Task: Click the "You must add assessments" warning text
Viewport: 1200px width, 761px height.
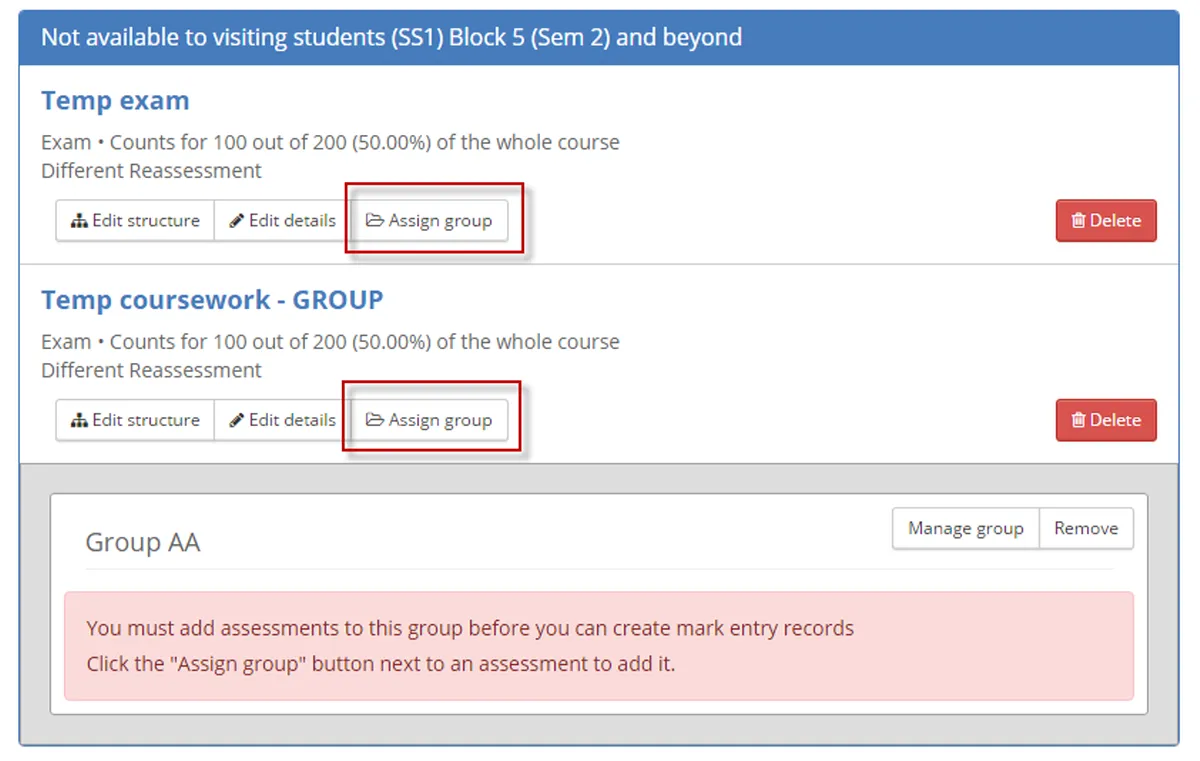Action: 470,629
